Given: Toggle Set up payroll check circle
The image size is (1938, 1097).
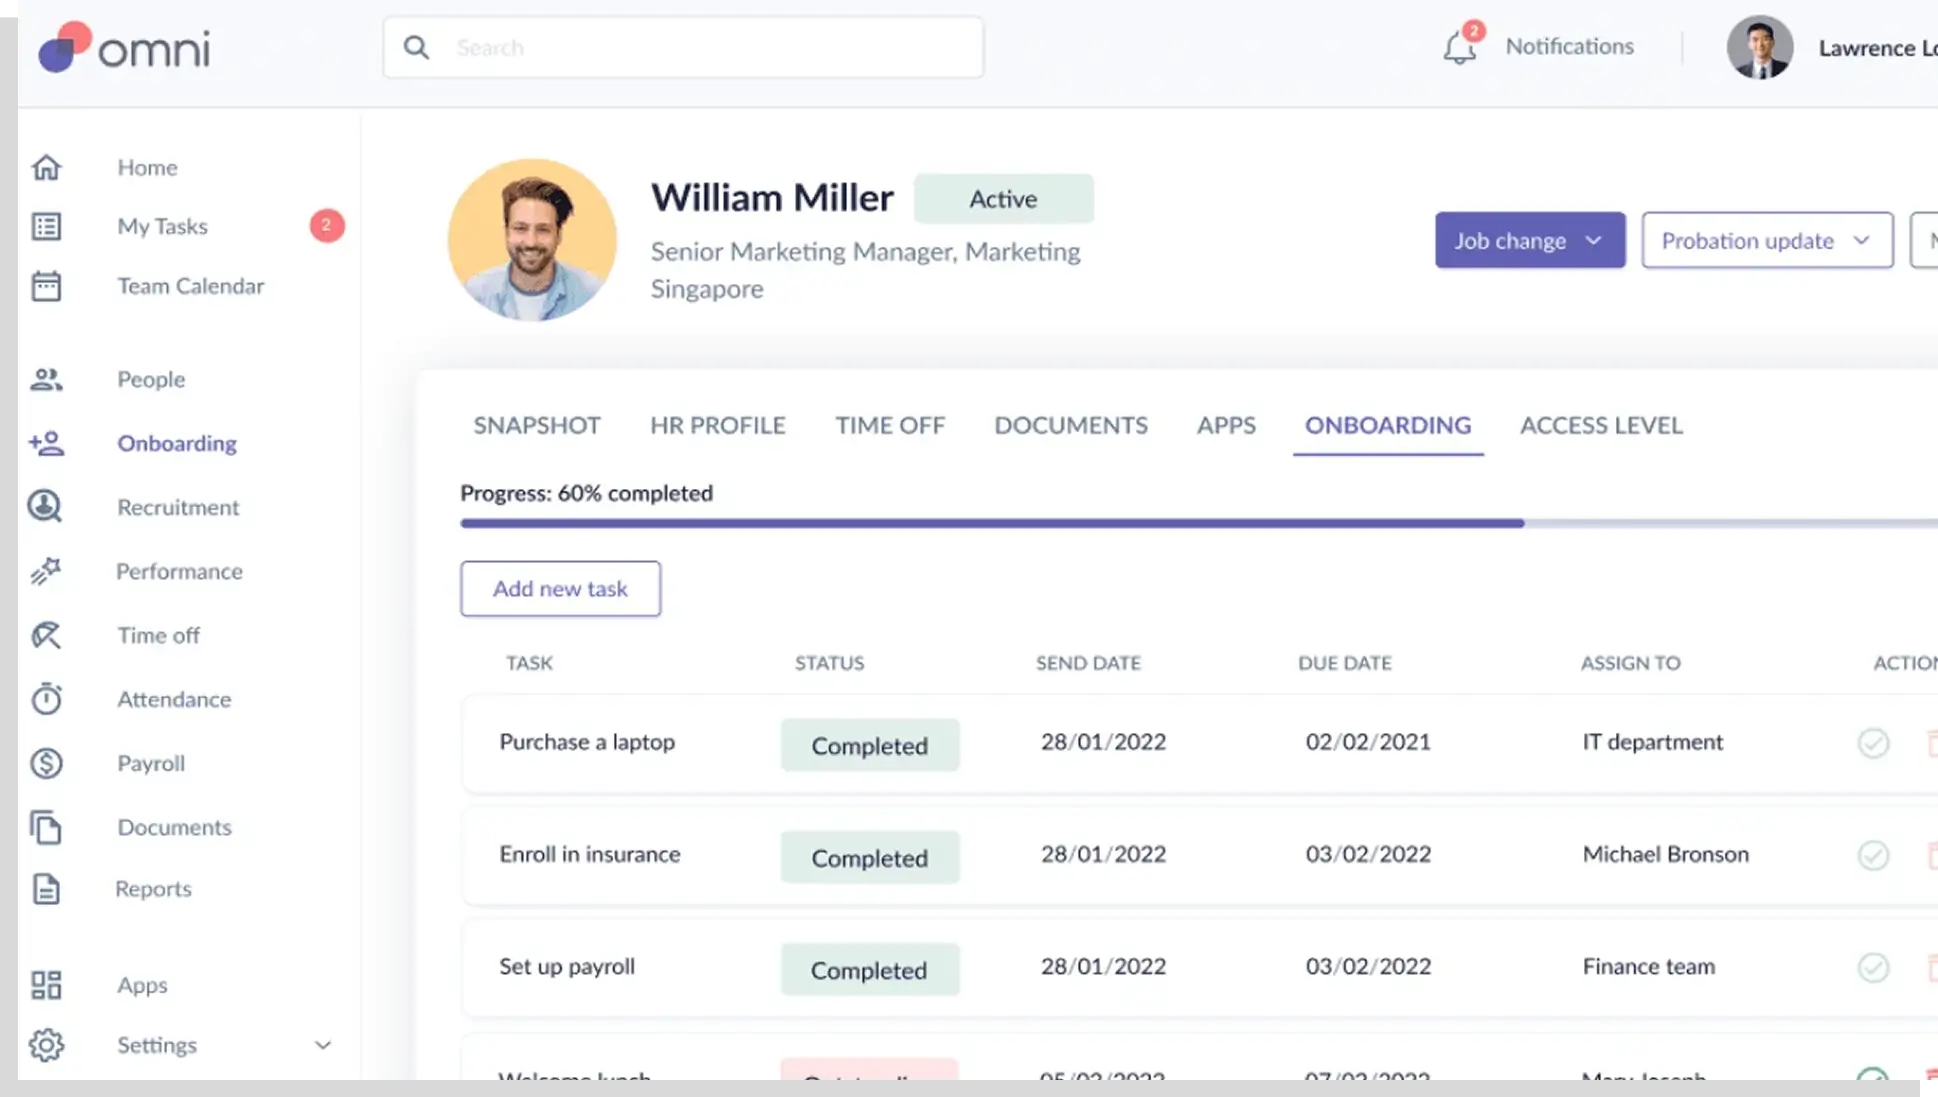Looking at the screenshot, I should pos(1873,967).
